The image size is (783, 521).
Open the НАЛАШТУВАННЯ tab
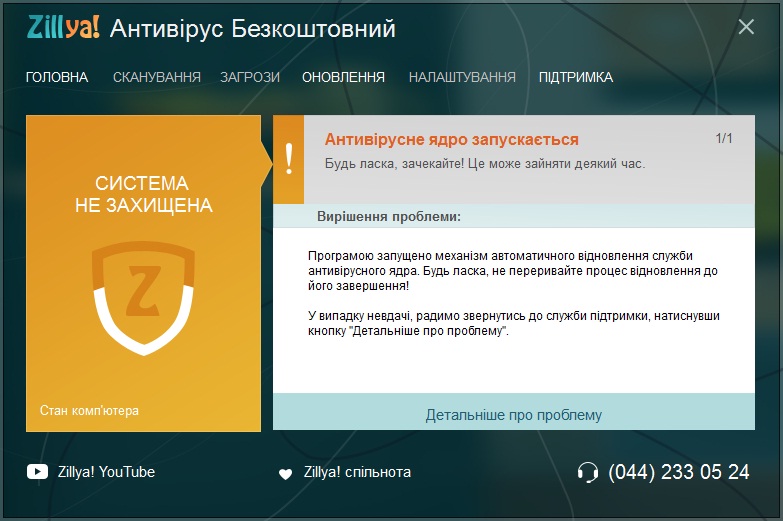(462, 77)
